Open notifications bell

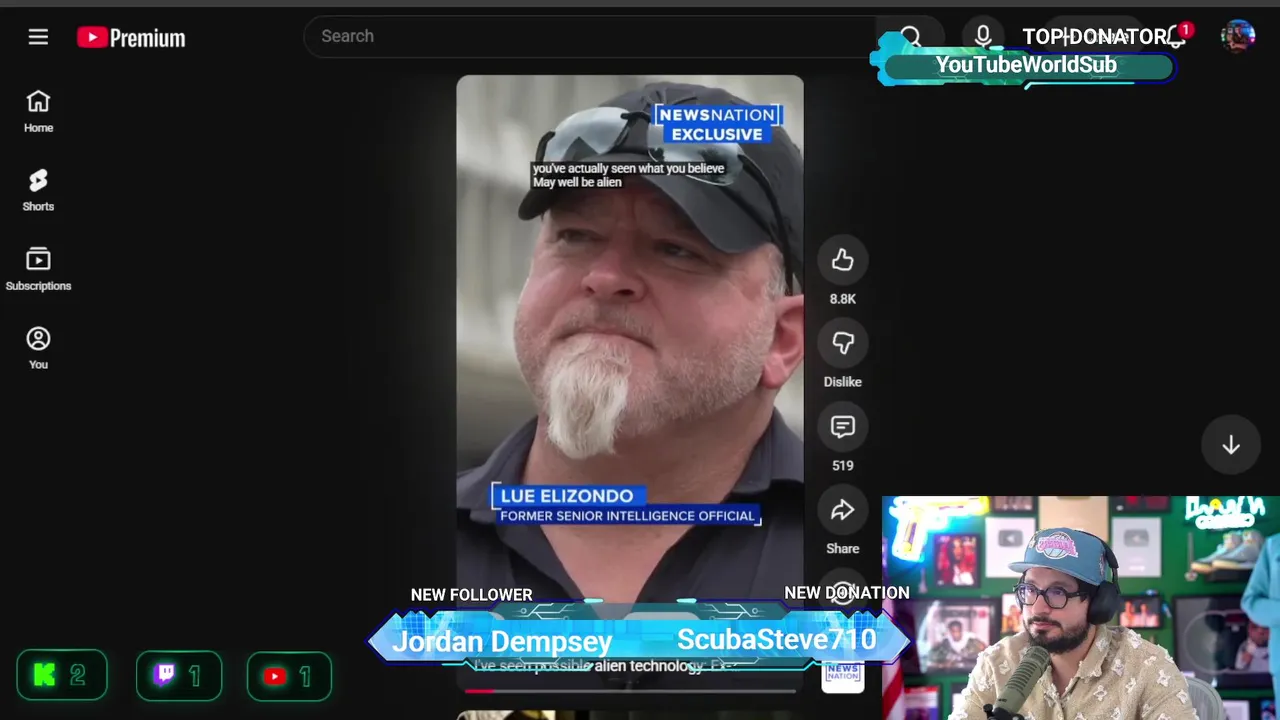pos(1177,37)
